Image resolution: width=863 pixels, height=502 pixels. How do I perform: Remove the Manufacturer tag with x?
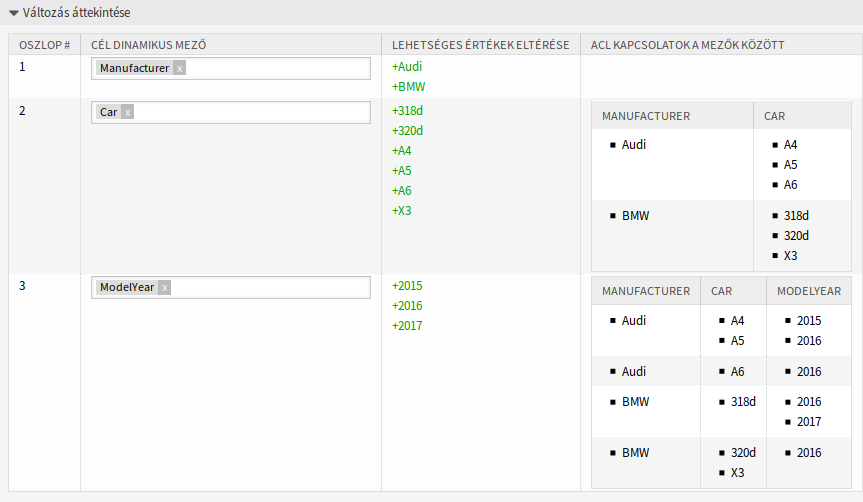(179, 68)
